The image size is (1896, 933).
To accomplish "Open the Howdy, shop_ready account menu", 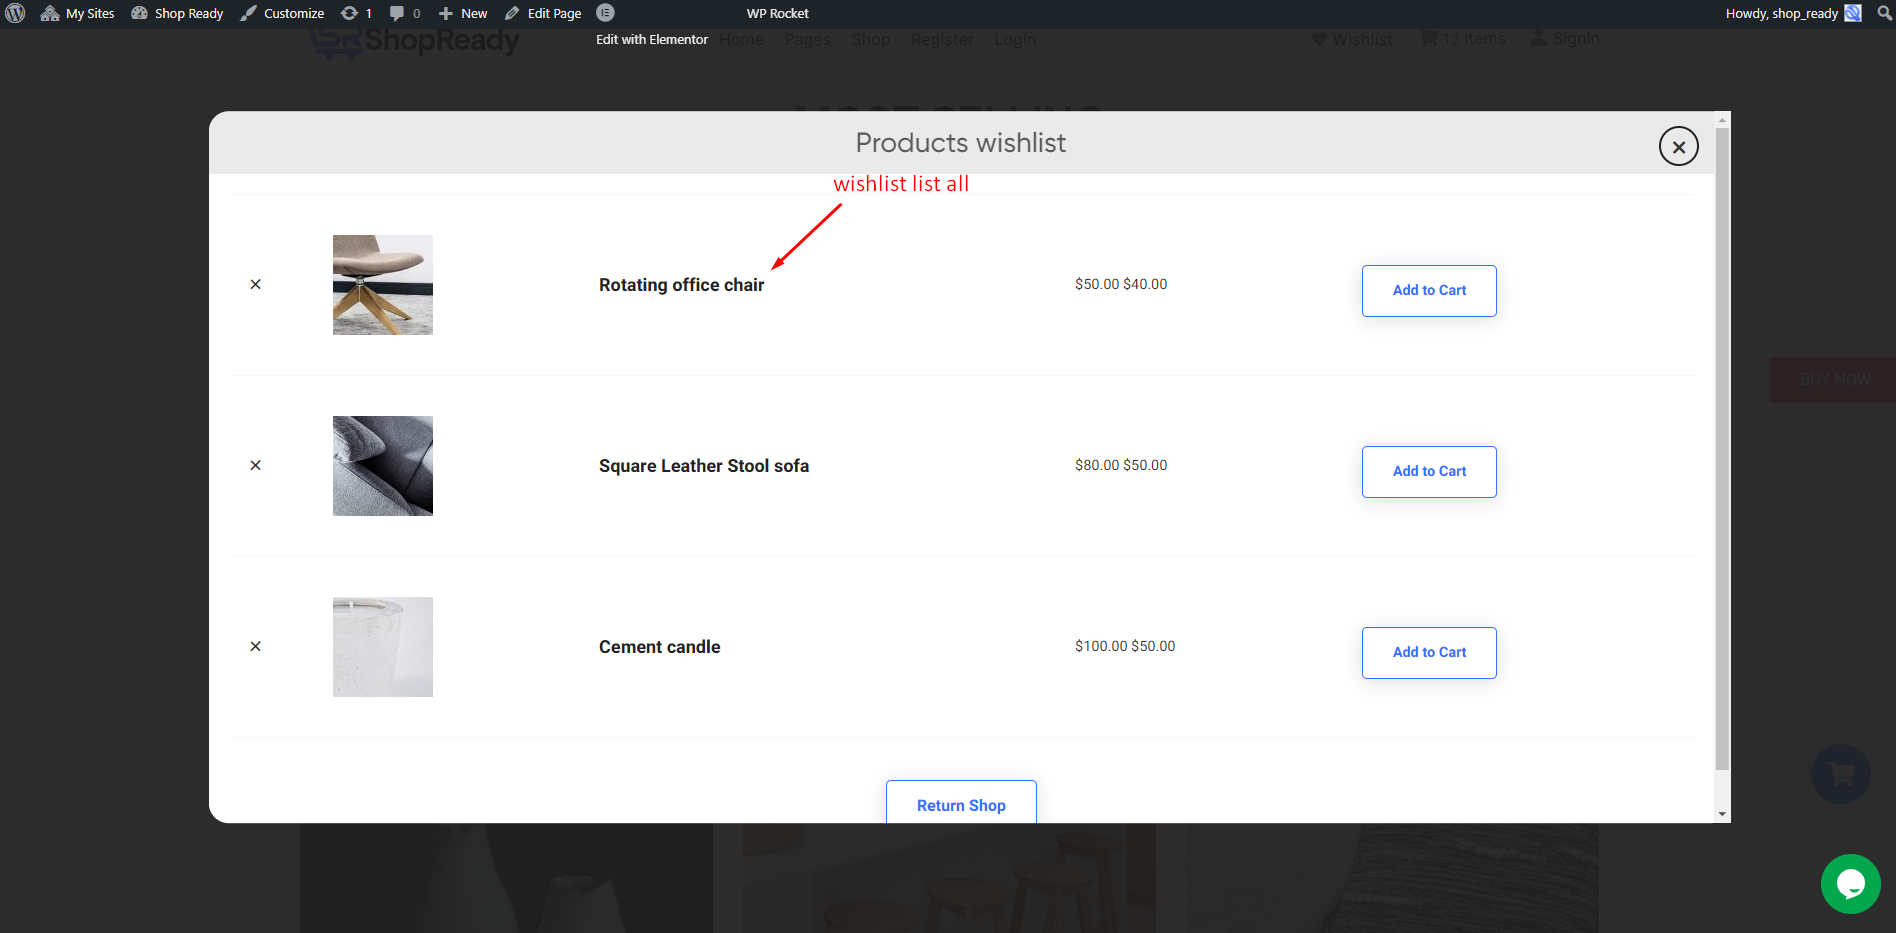I will coord(1790,13).
